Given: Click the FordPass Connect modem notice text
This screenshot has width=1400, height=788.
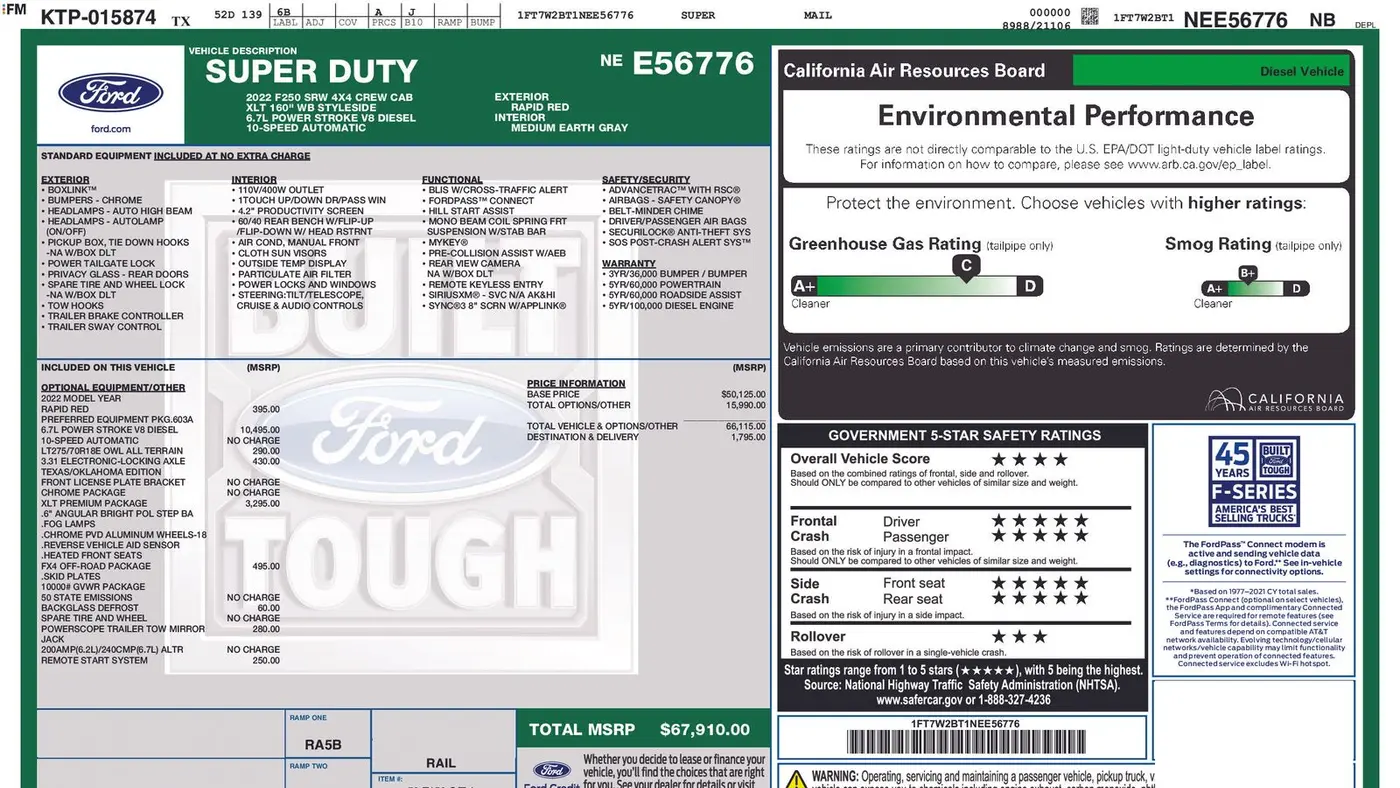Looking at the screenshot, I should pos(1254,558).
